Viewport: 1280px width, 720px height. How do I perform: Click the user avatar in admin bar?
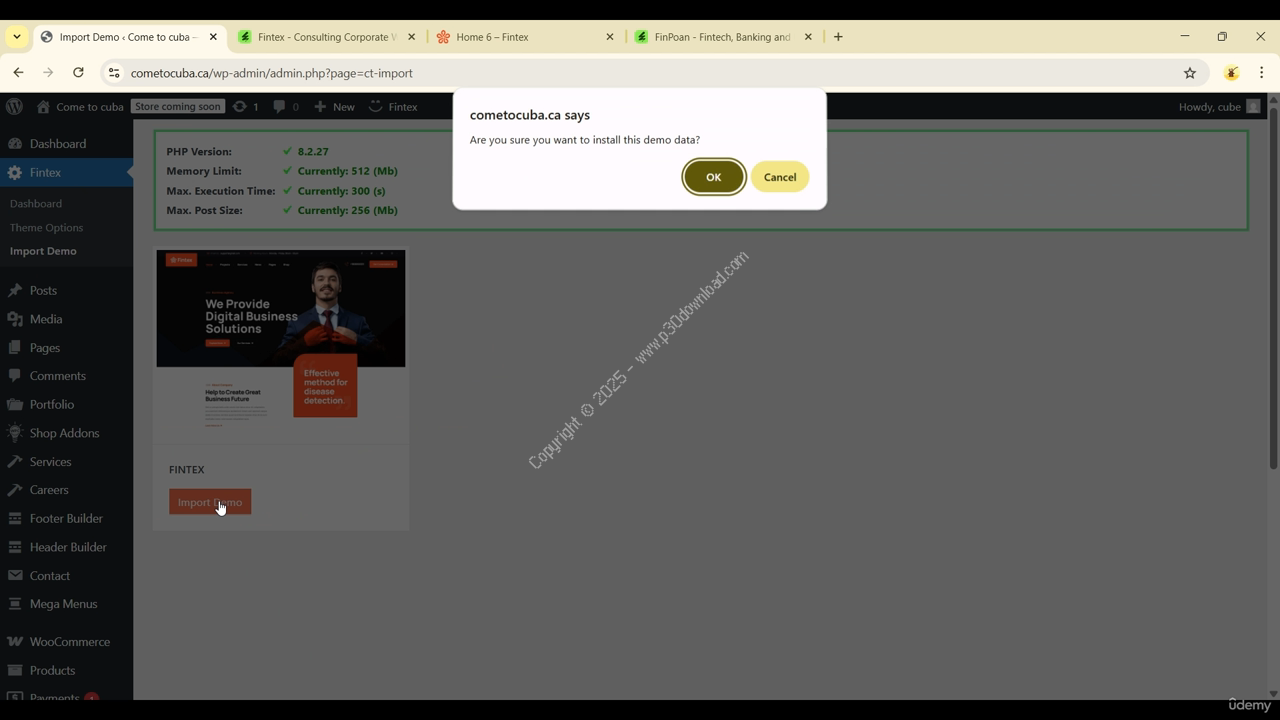point(1253,106)
